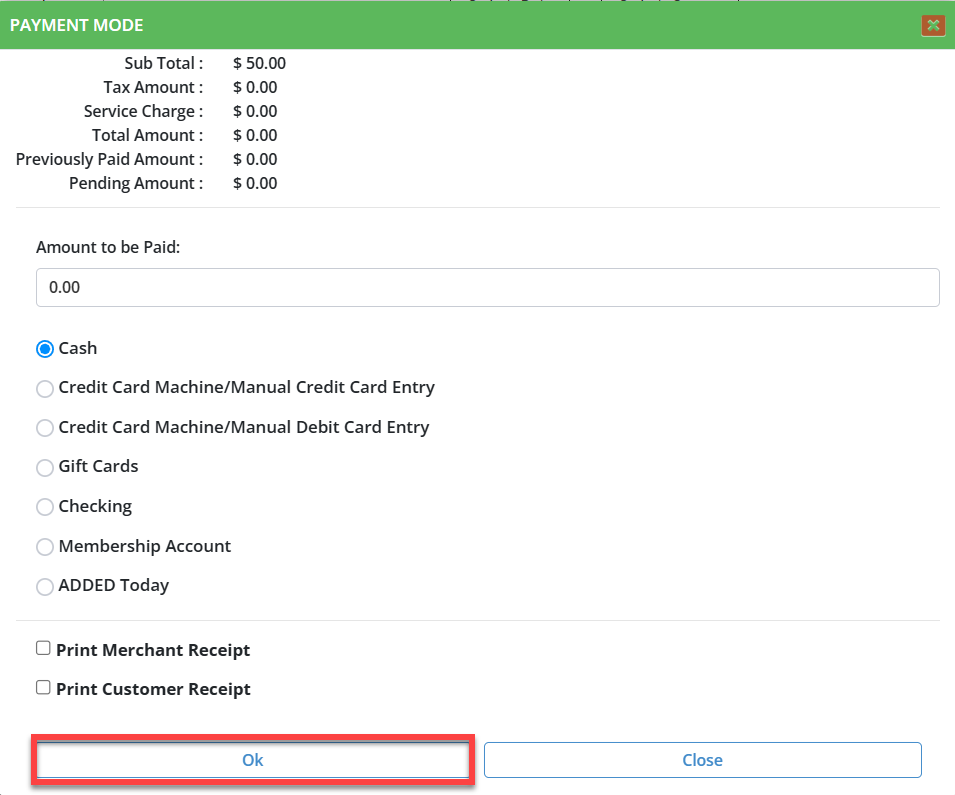Select Gift Cards payment method
The image size is (955, 795).
[45, 467]
